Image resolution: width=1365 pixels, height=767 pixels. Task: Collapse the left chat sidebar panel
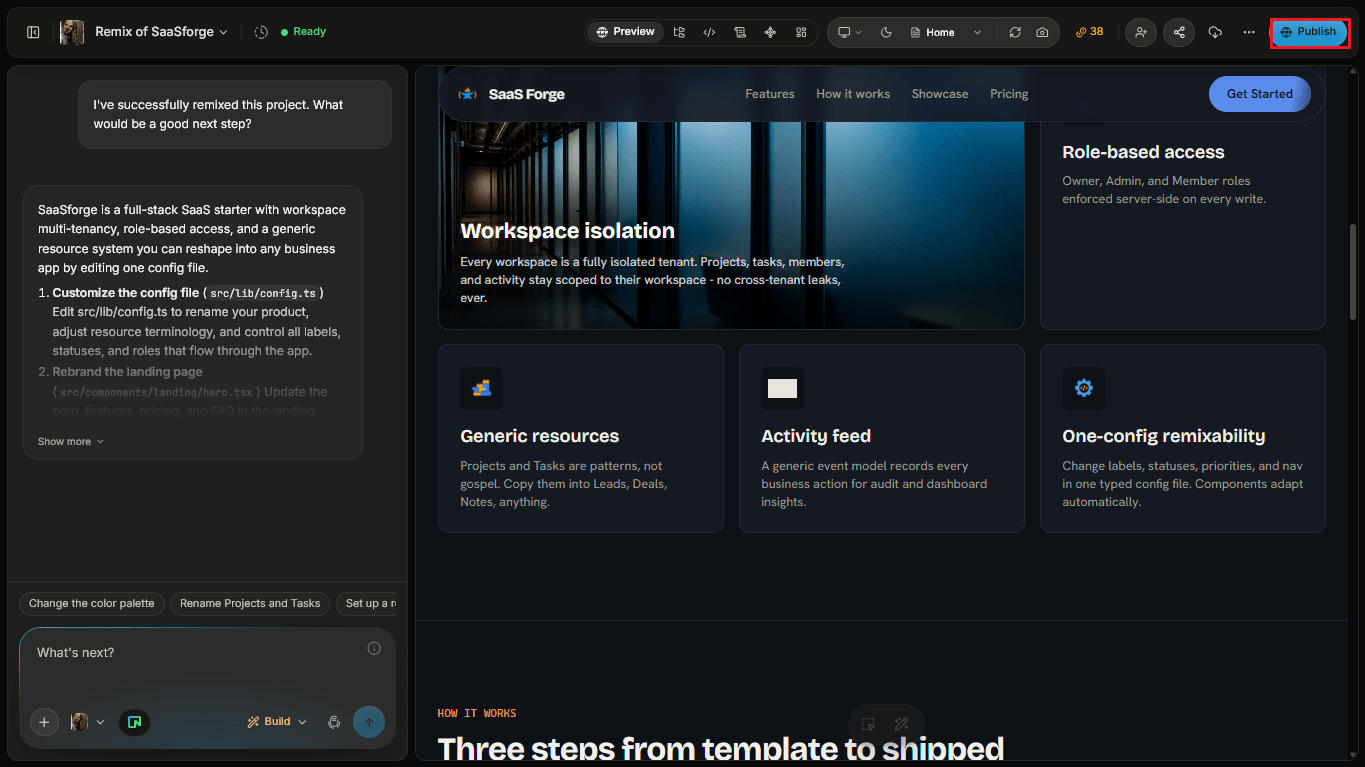[x=33, y=32]
